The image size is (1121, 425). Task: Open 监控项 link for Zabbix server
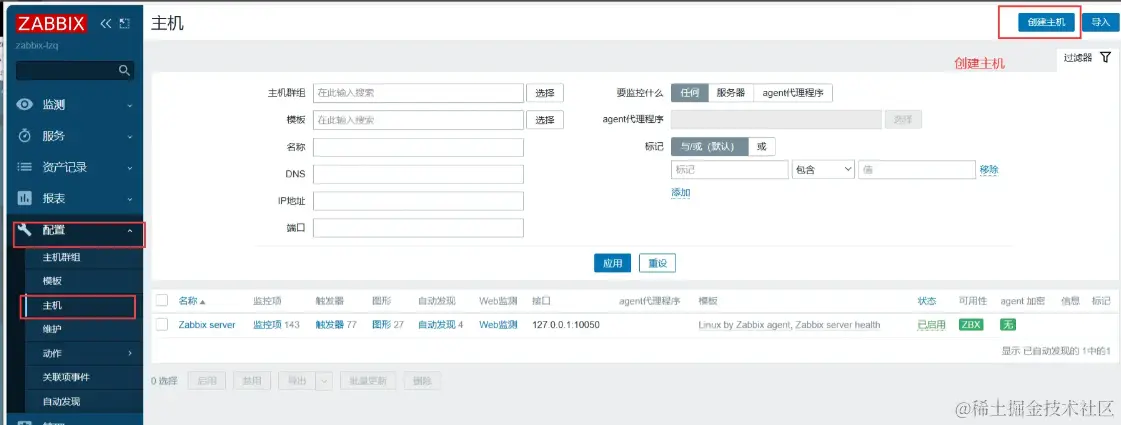tap(267, 325)
